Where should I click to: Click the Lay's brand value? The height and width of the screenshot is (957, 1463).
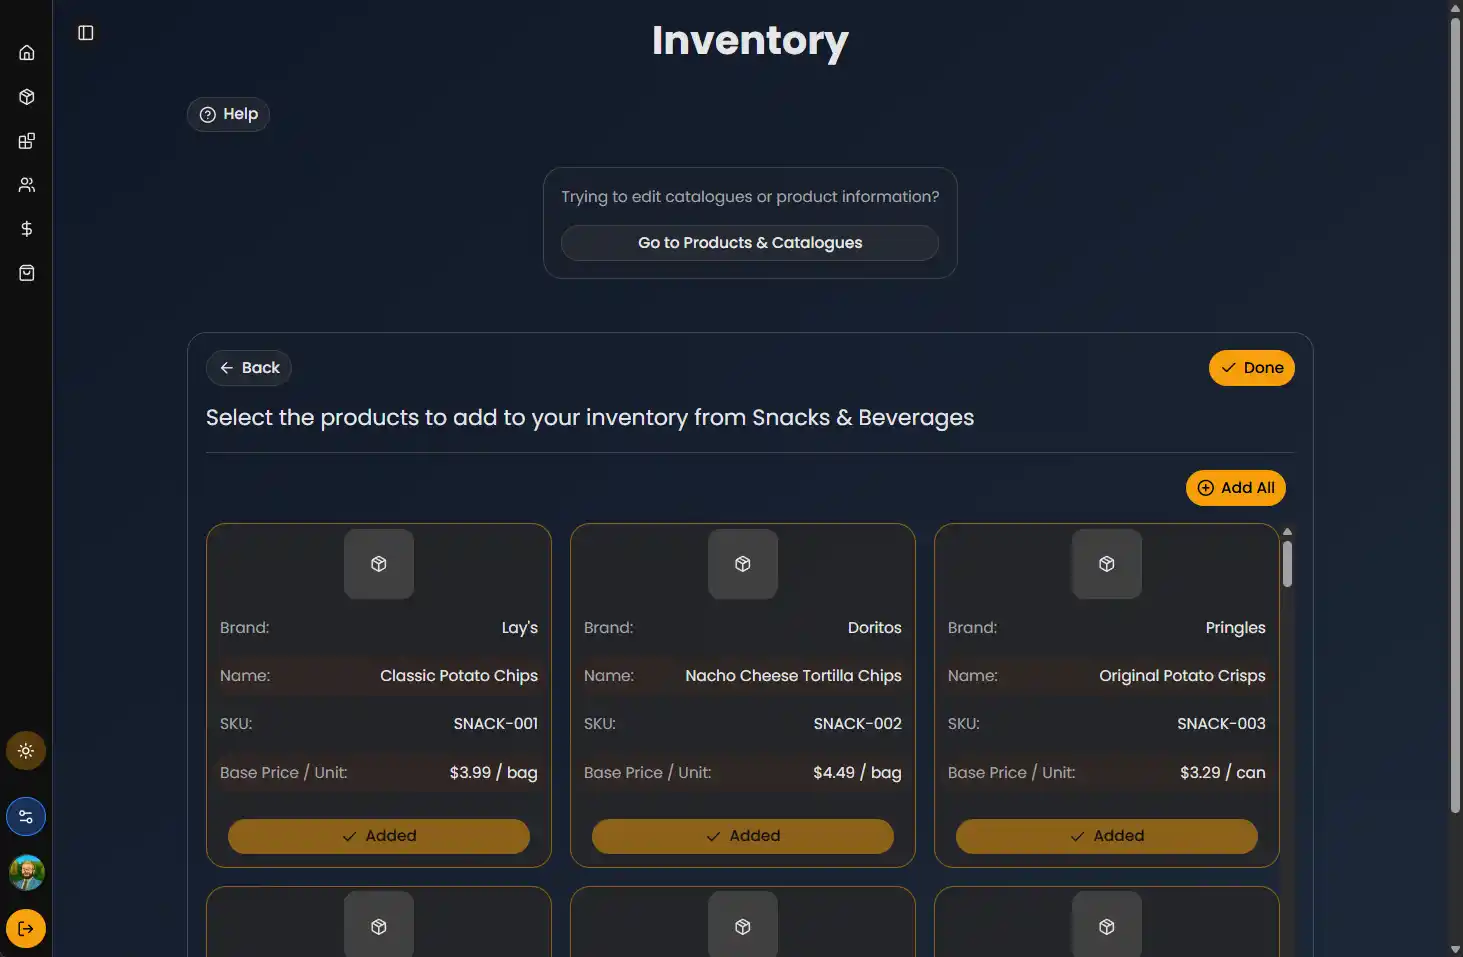pos(520,628)
